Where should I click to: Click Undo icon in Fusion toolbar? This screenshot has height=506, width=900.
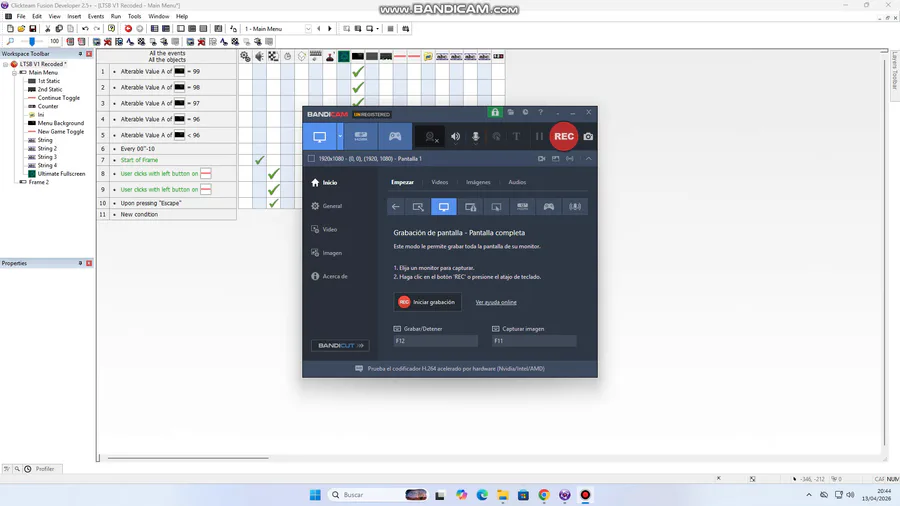85,29
